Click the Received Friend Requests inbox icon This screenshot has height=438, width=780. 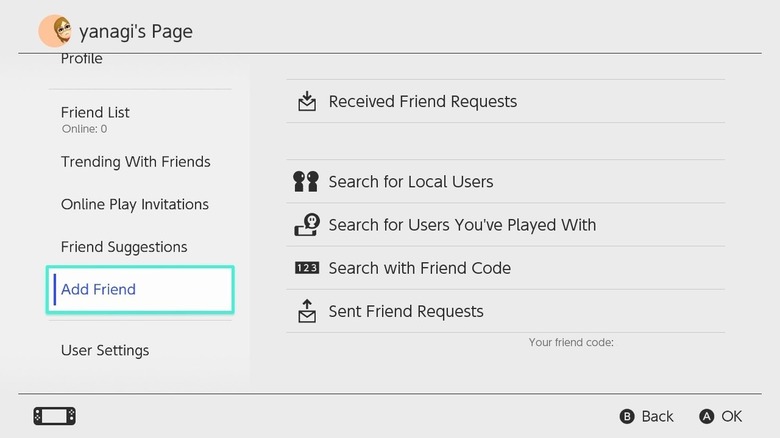tap(306, 101)
